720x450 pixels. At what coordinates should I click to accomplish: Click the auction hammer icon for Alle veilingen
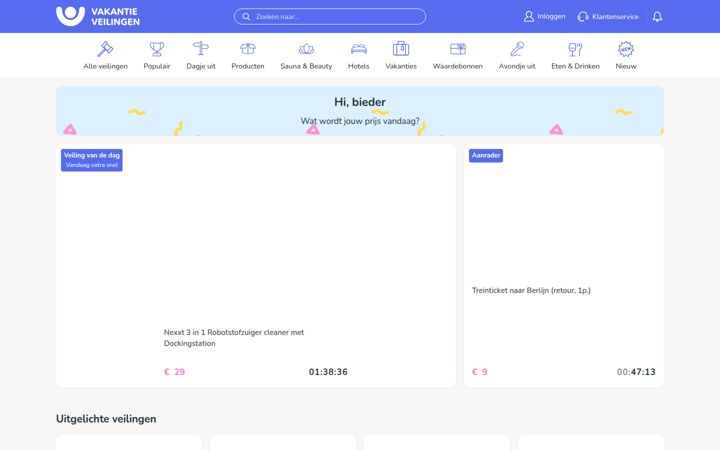(x=105, y=49)
